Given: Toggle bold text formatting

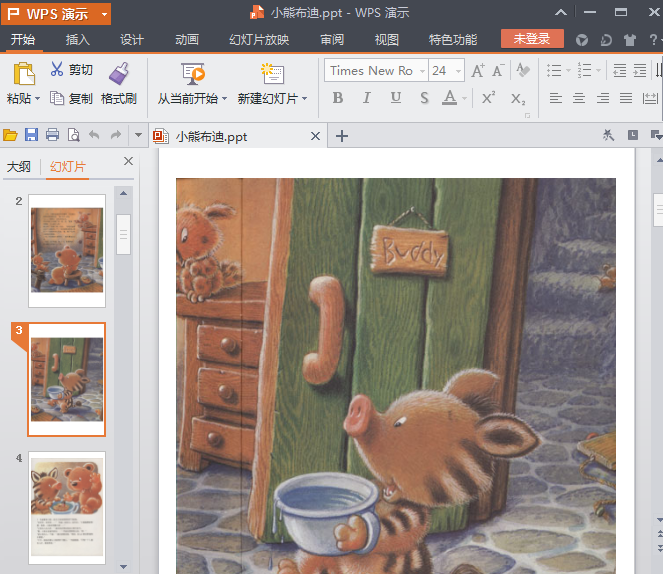Looking at the screenshot, I should point(337,98).
